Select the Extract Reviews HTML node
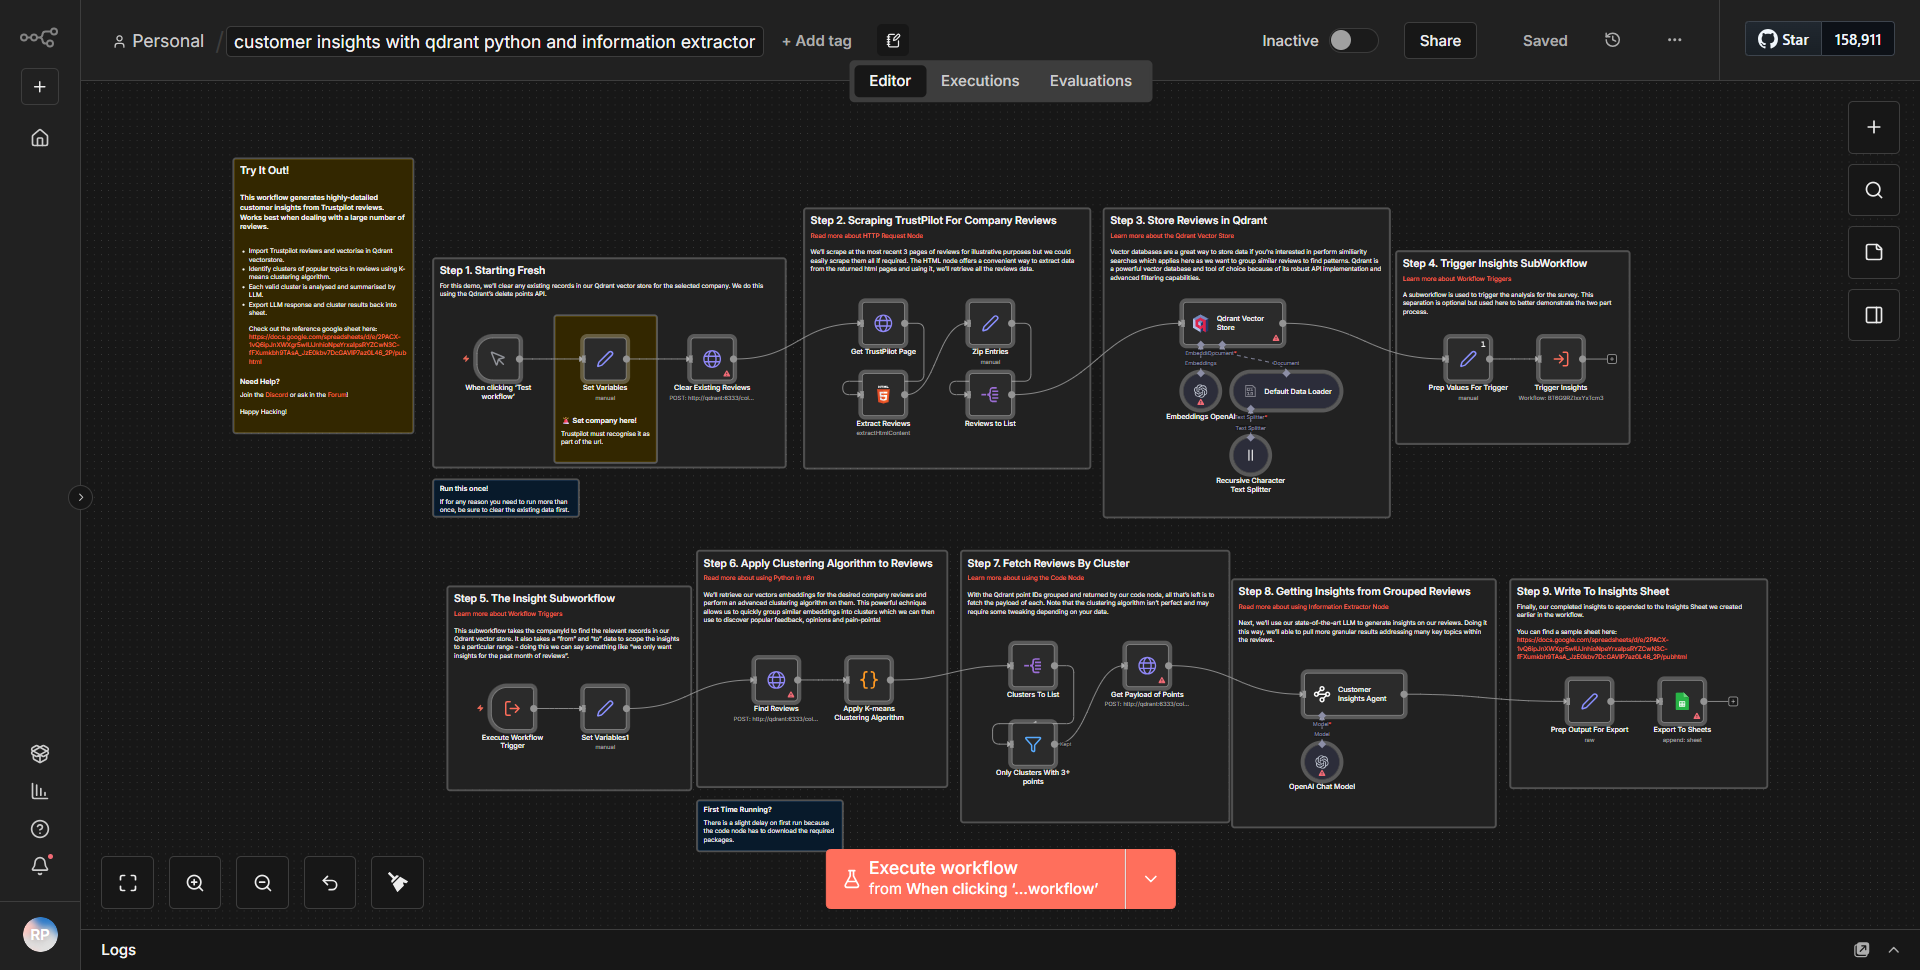Viewport: 1920px width, 970px height. coord(883,395)
